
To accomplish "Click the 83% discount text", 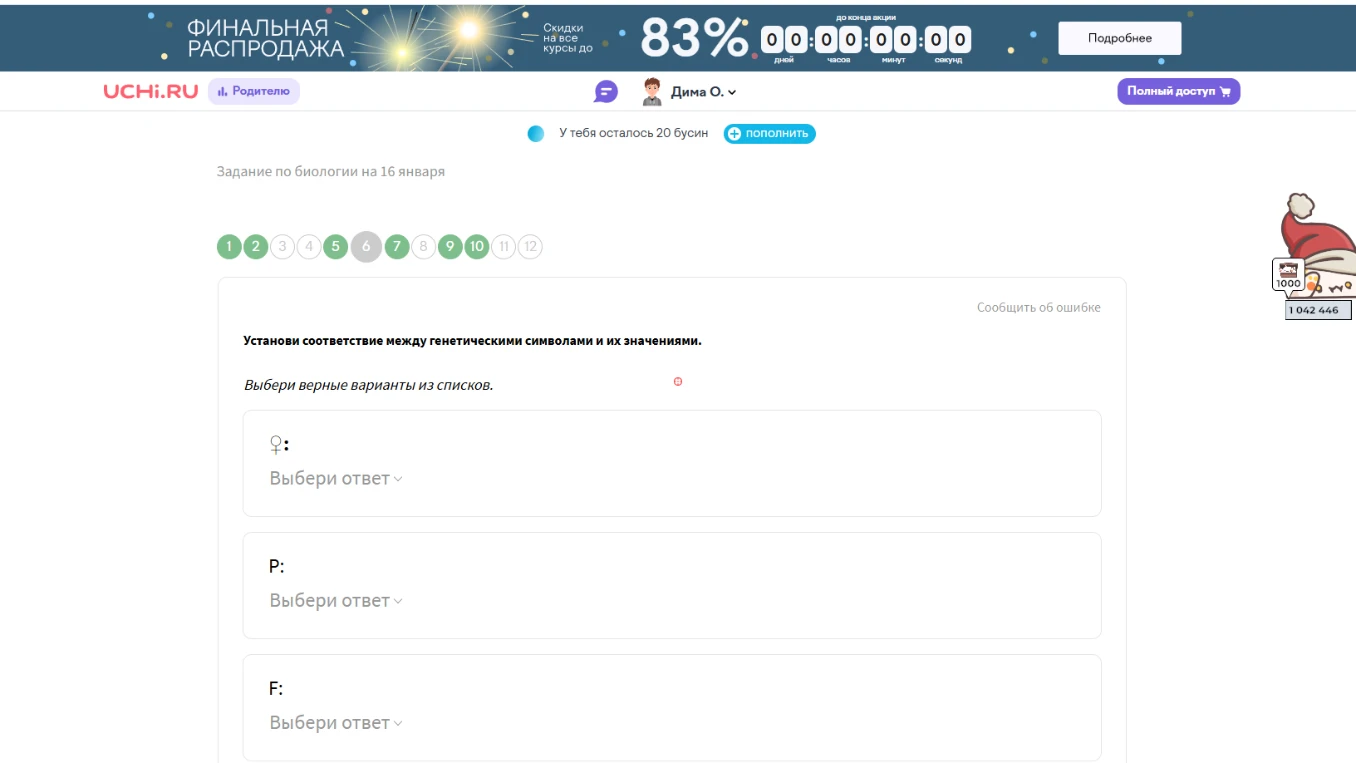I will point(694,38).
